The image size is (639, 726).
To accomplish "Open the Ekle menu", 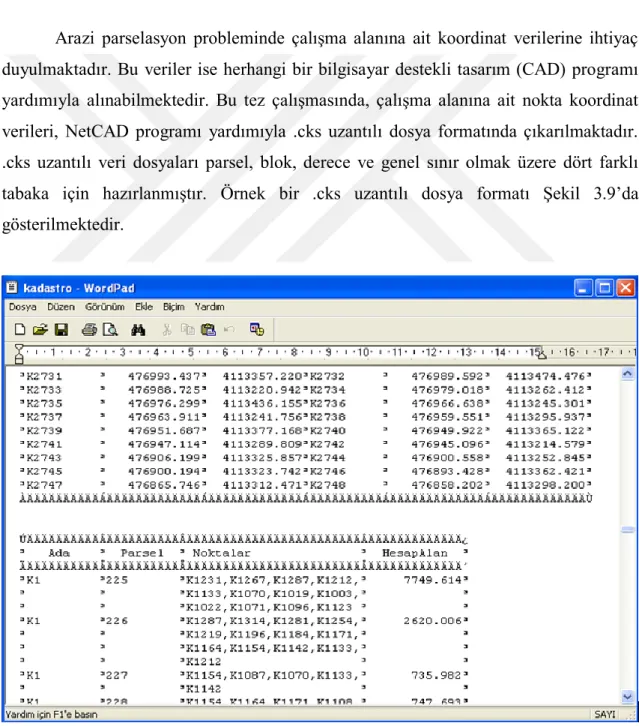I will pos(144,307).
